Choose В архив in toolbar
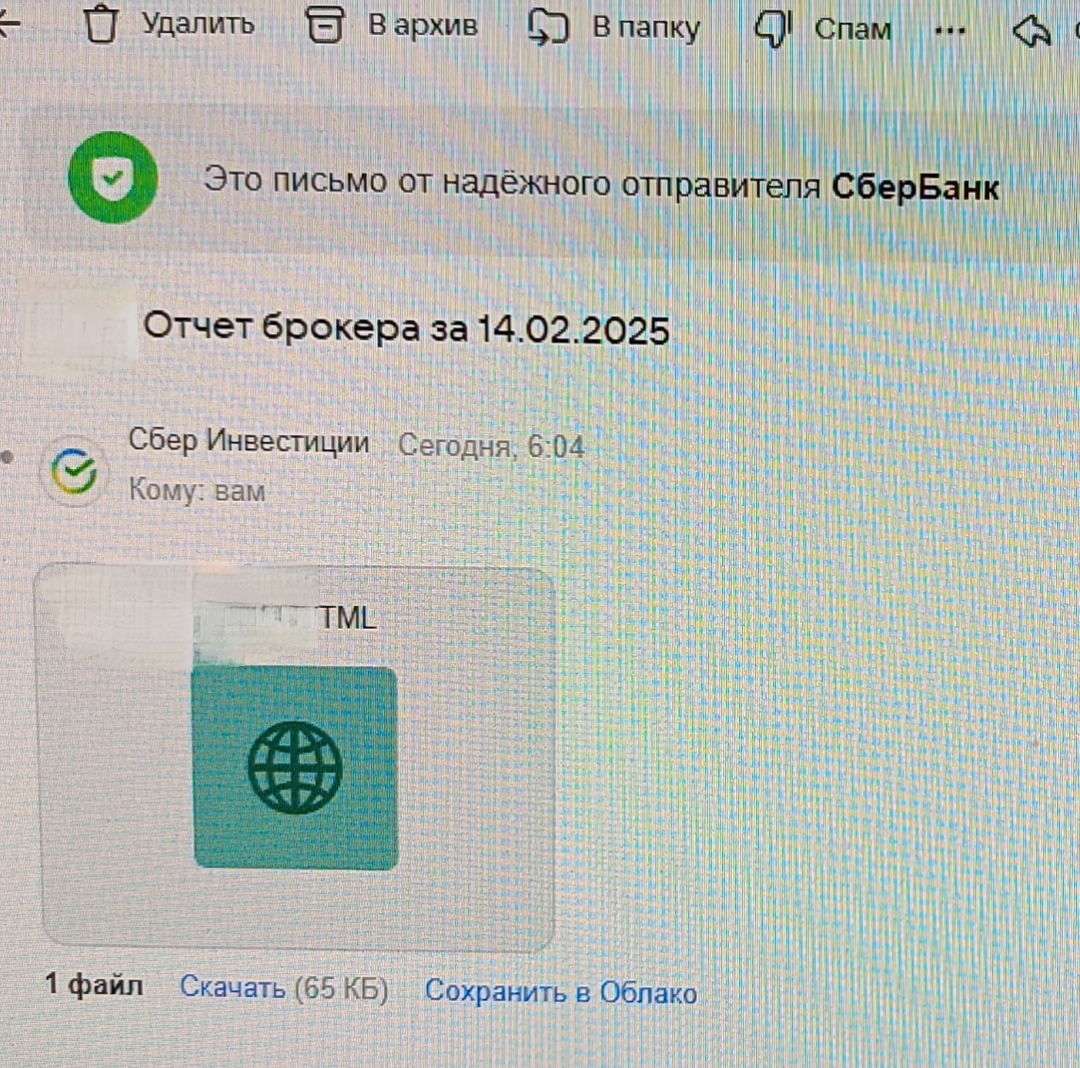The image size is (1080, 1068). pyautogui.click(x=423, y=25)
